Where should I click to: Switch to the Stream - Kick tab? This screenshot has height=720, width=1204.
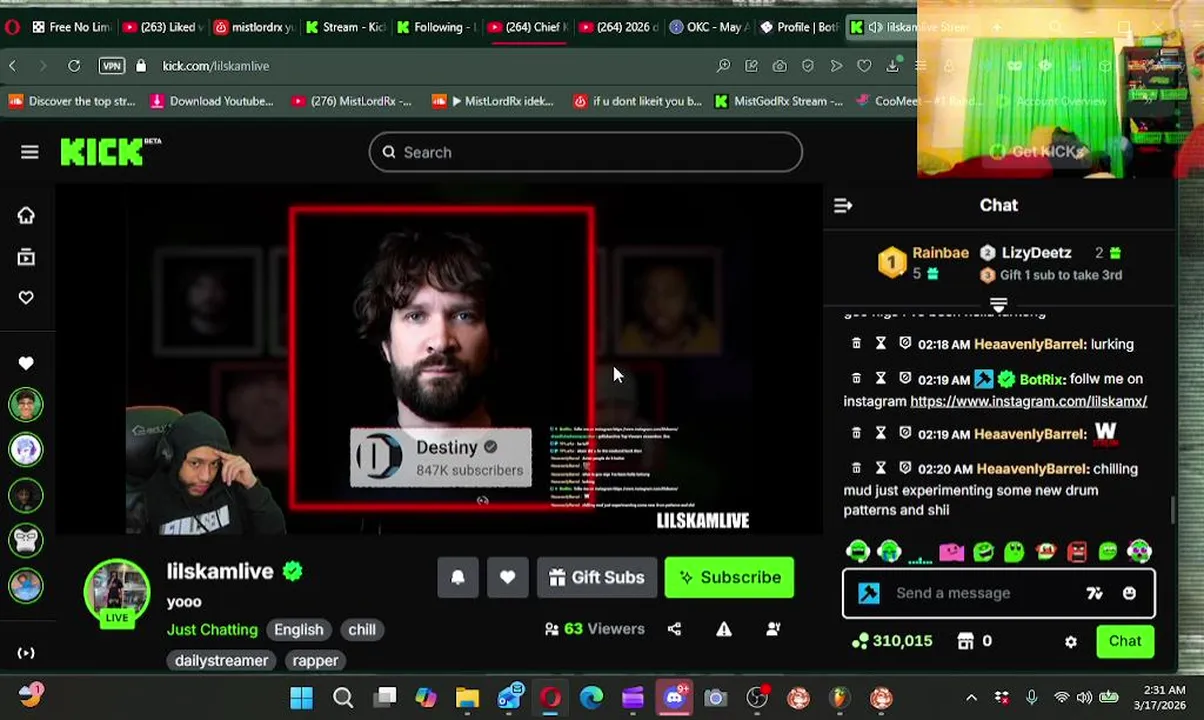(x=345, y=27)
